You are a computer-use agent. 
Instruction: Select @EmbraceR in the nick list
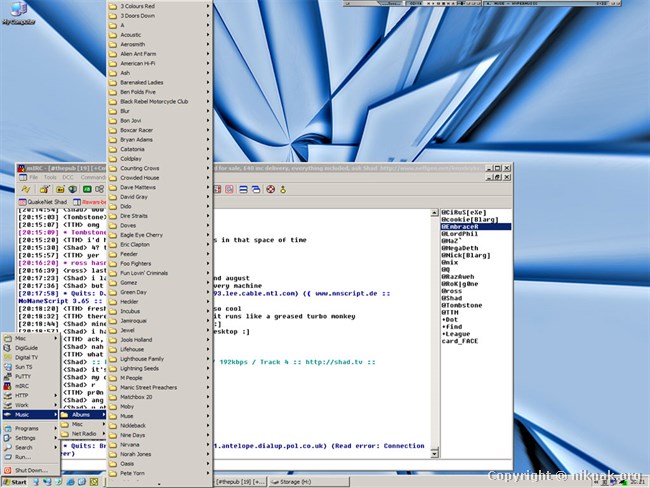click(476, 227)
